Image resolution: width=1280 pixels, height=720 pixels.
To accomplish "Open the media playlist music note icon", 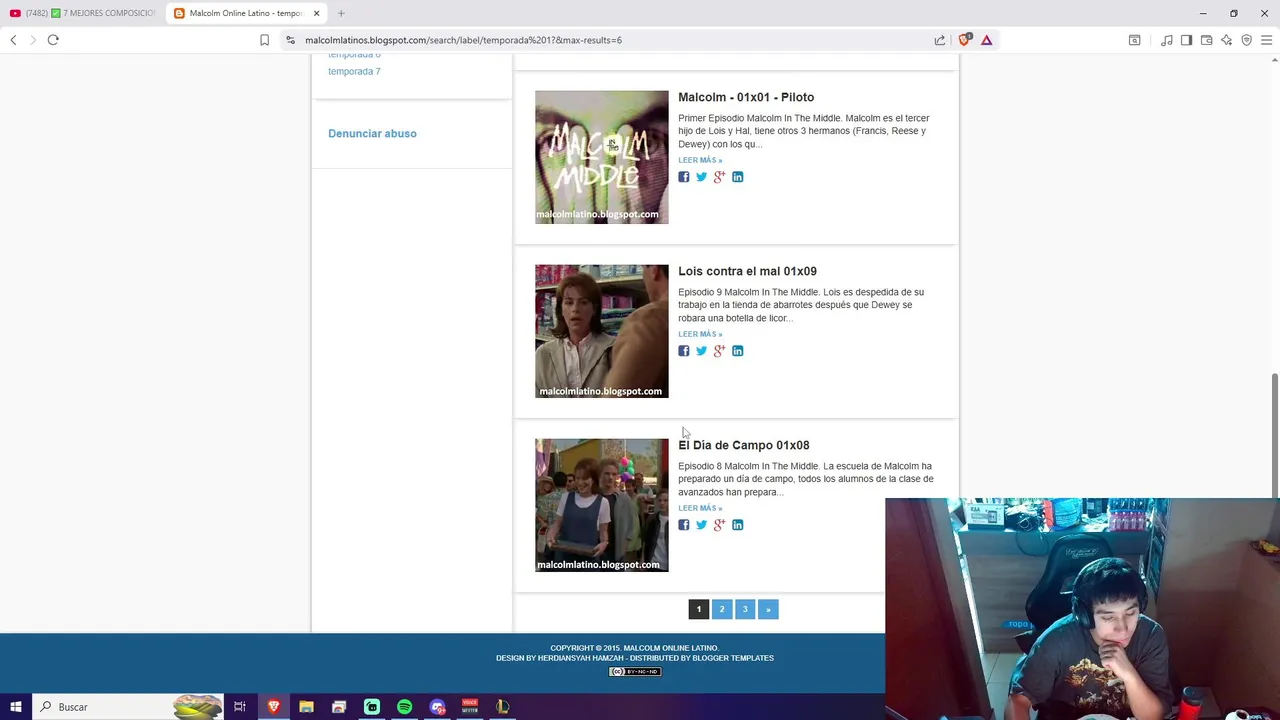I will click(1167, 40).
